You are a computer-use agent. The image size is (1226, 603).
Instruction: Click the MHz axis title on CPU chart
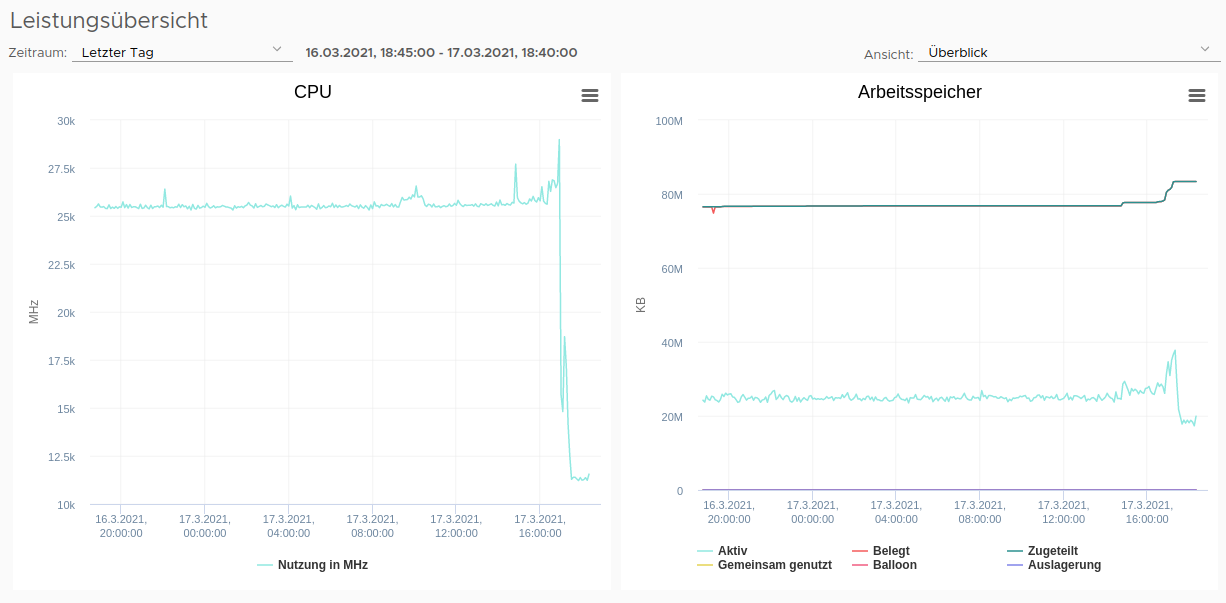(x=34, y=312)
